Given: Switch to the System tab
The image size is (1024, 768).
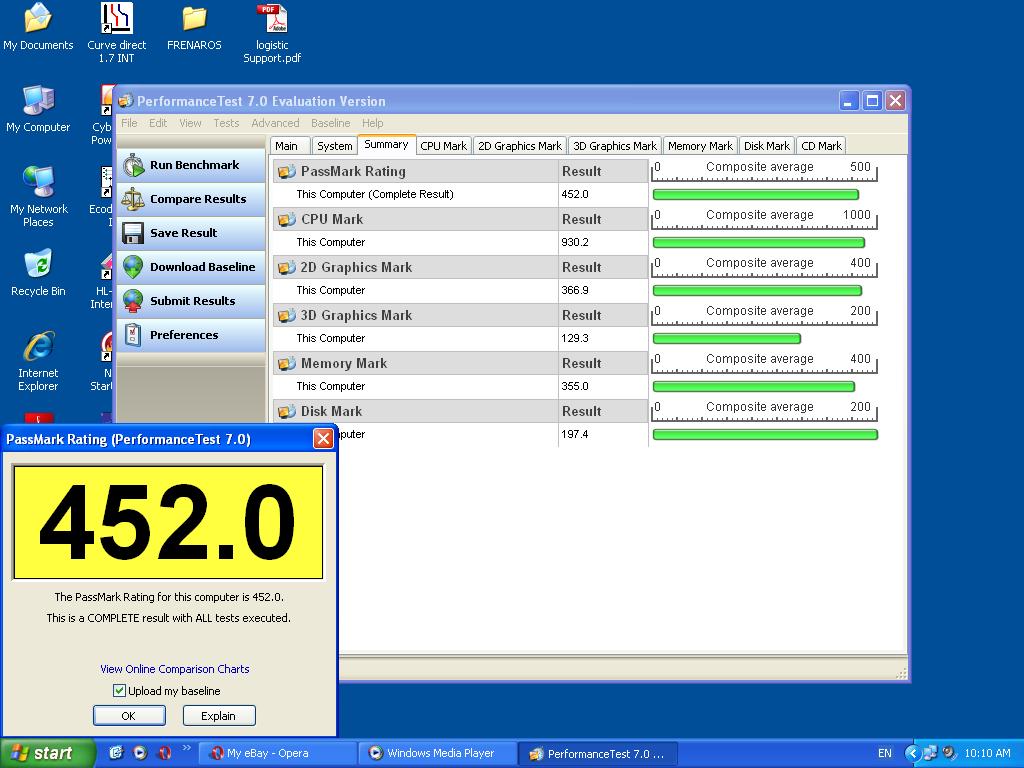Looking at the screenshot, I should [334, 146].
